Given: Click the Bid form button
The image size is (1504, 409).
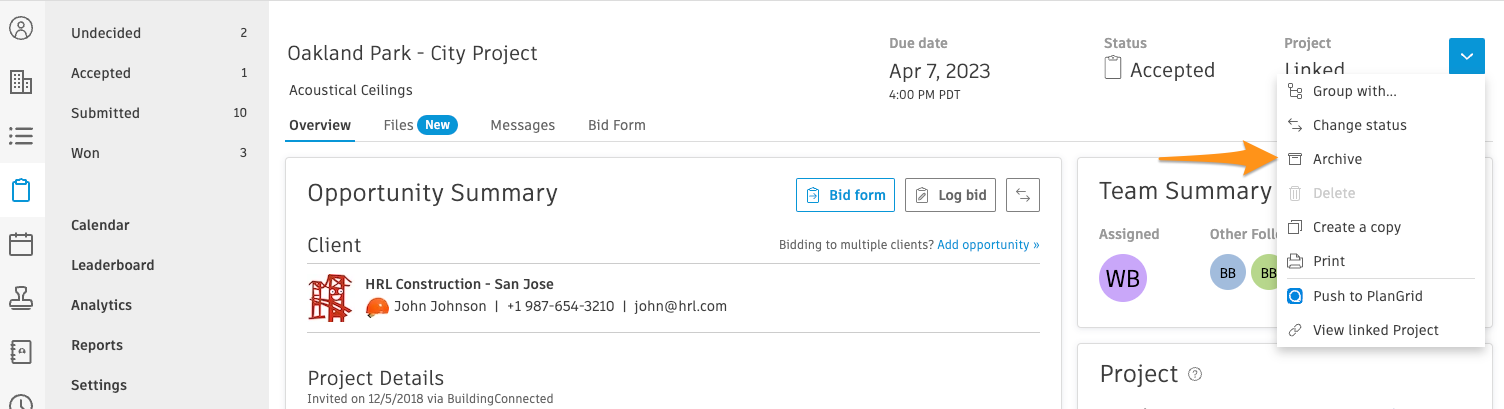Looking at the screenshot, I should [845, 195].
